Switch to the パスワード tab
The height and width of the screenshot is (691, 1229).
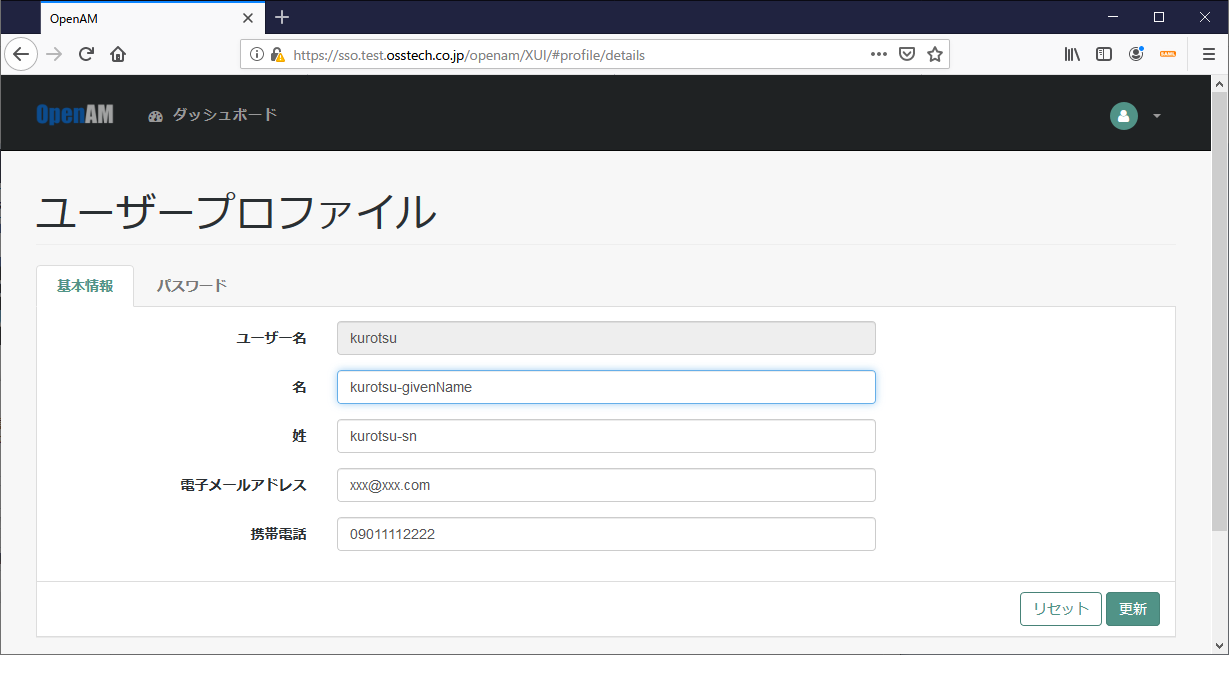tap(191, 285)
